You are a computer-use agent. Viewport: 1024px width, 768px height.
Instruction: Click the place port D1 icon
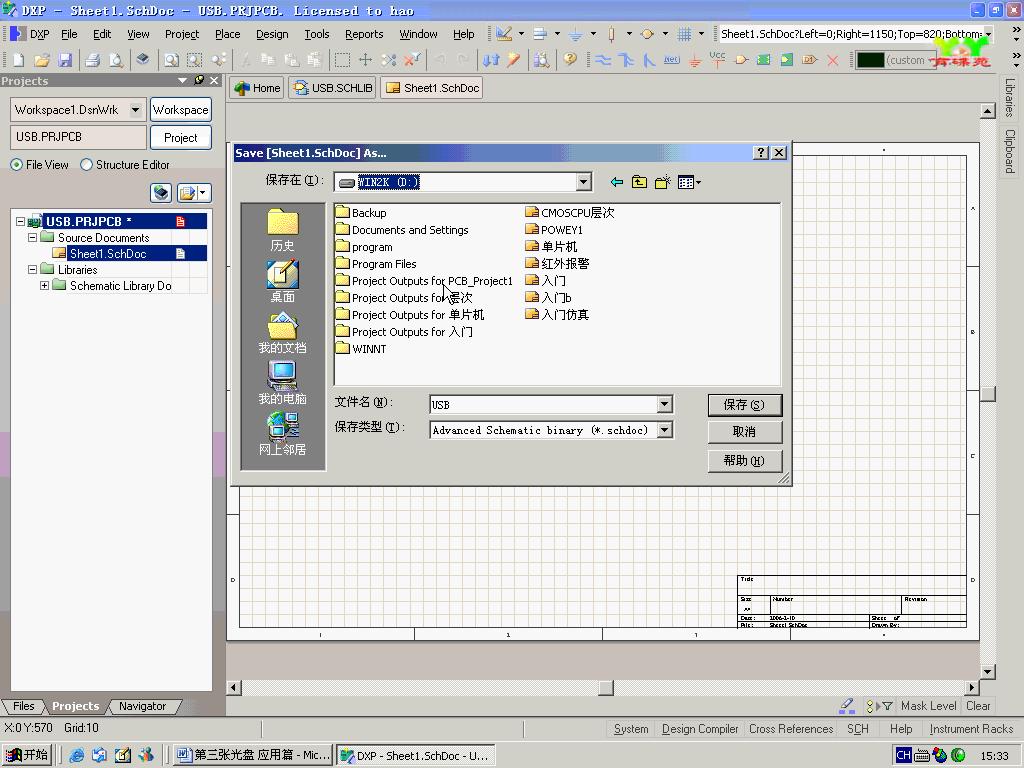[810, 60]
